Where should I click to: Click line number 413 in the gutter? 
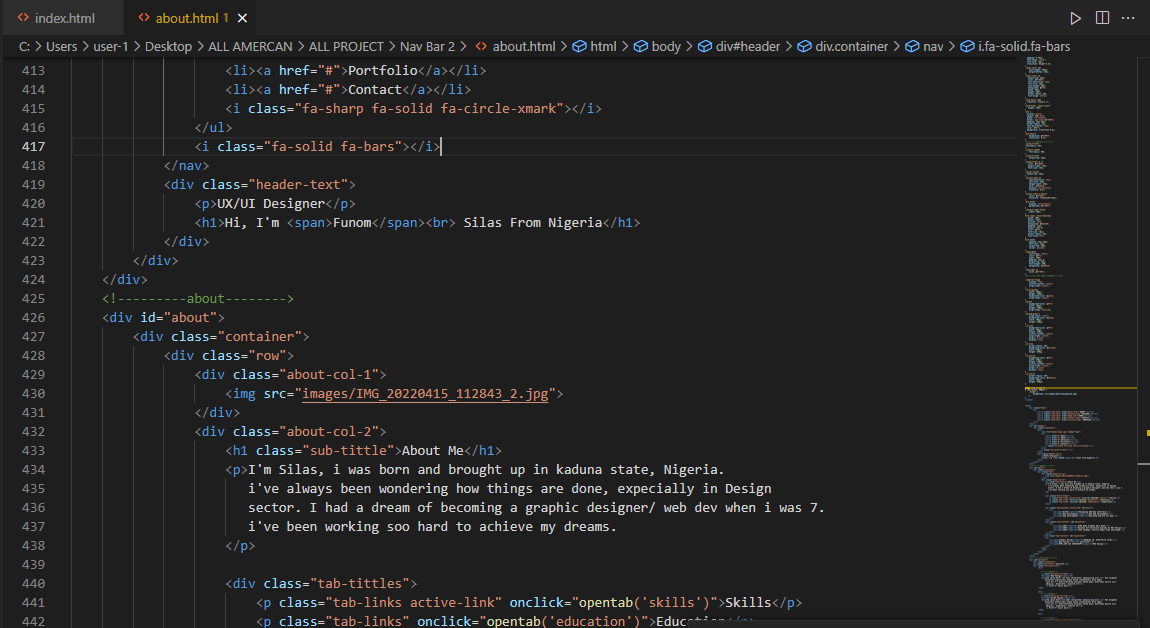coord(33,70)
